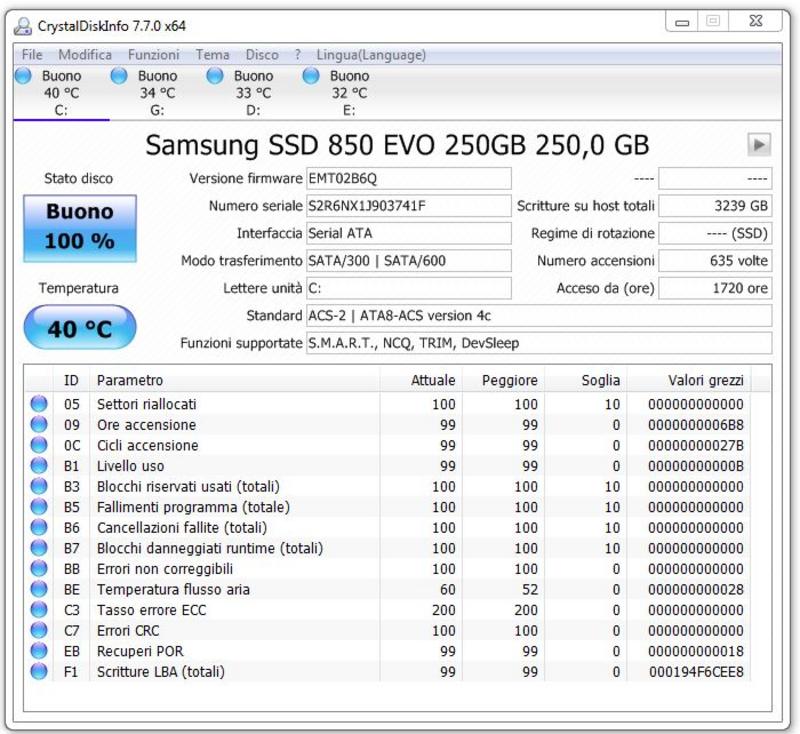
Task: Select the Settori riallocati parameter name
Action: (x=146, y=404)
